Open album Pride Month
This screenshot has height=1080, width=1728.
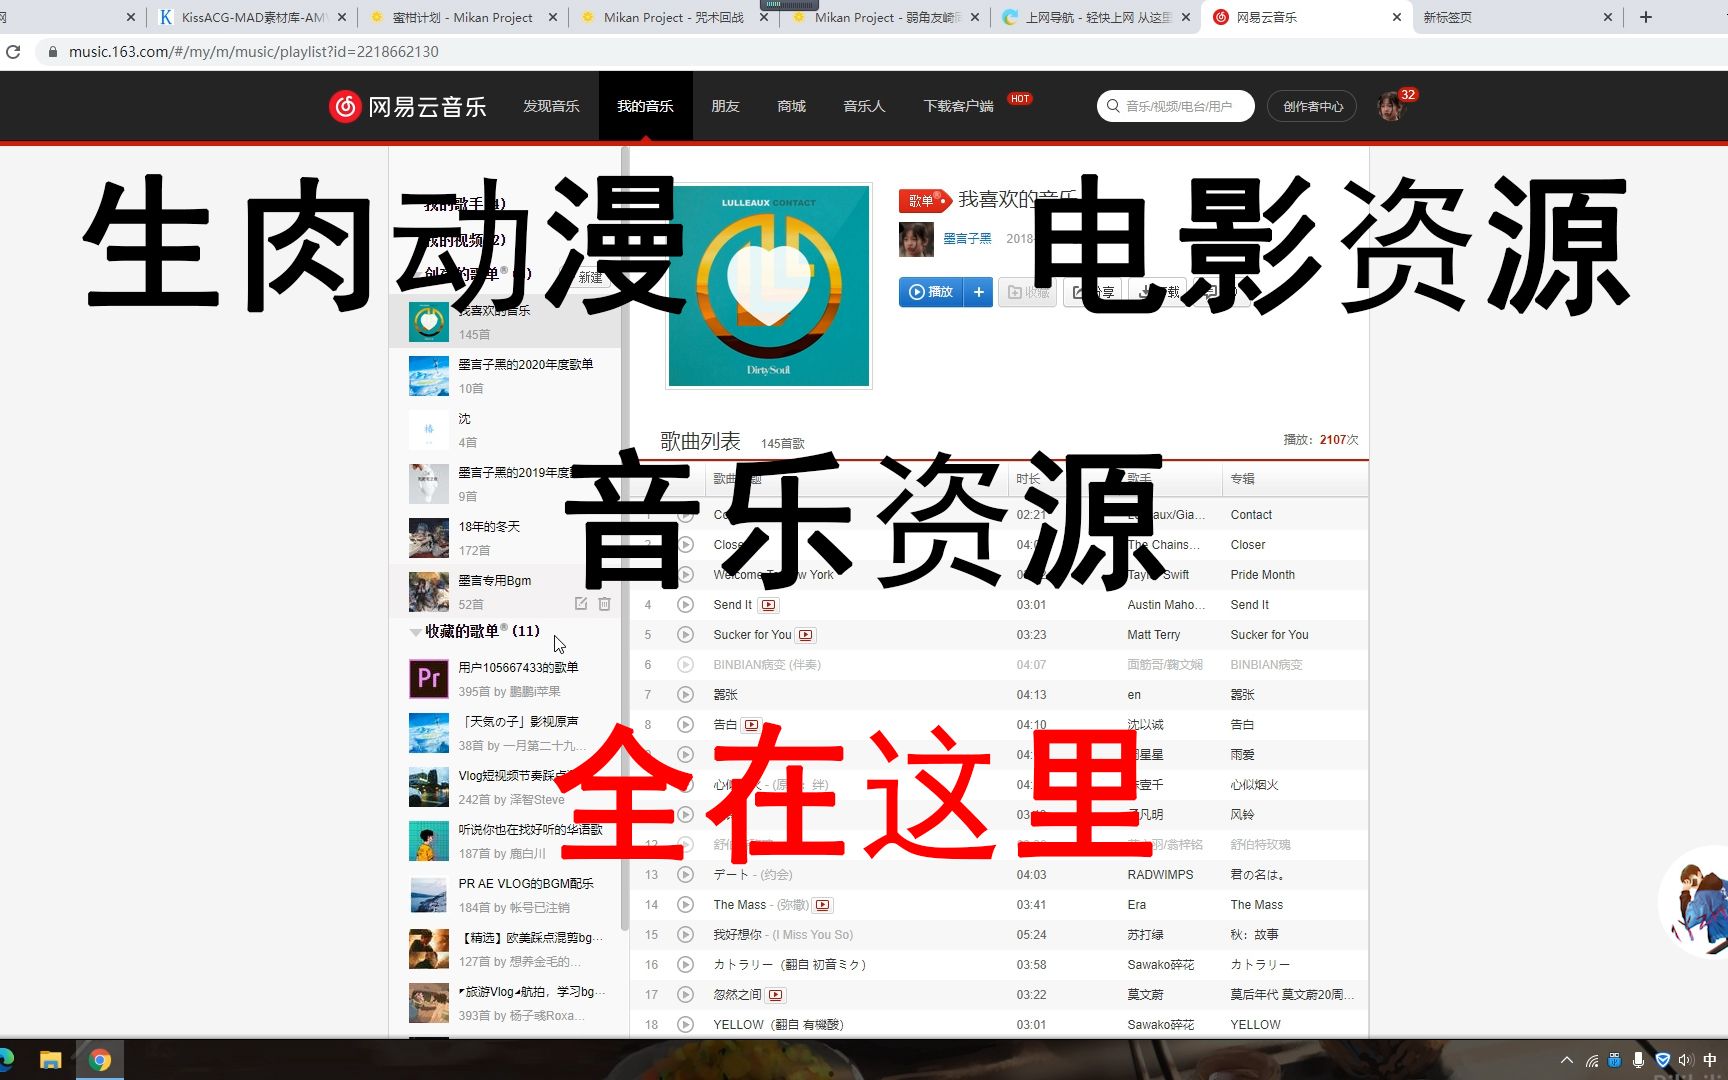(x=1262, y=575)
